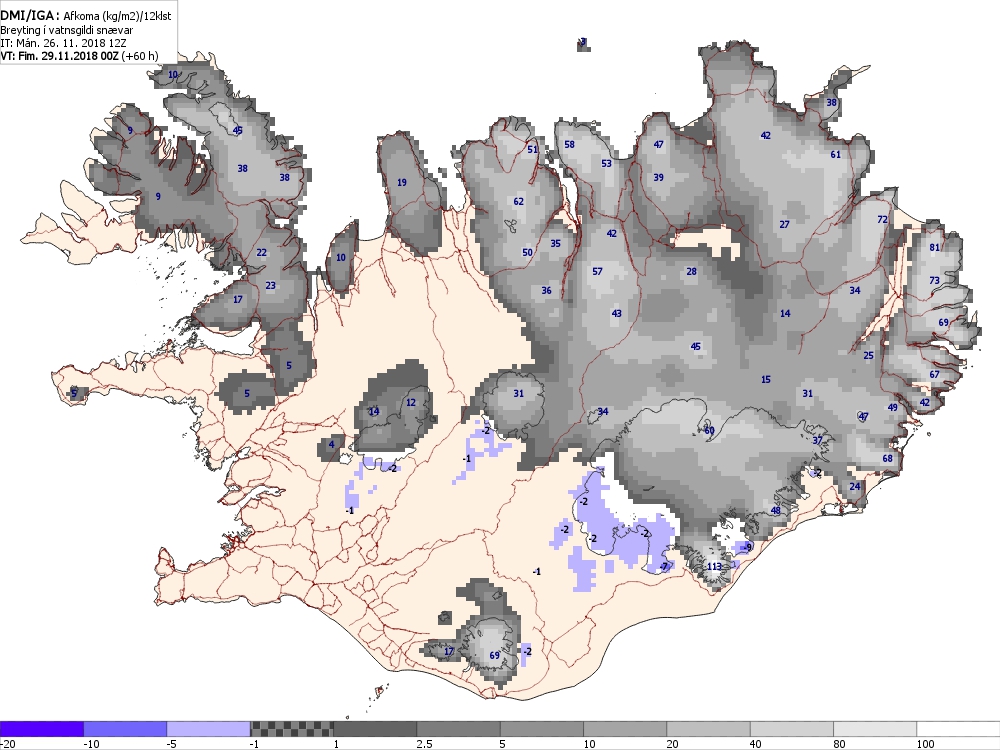Click the light gray legend swatch for 20 to 40
This screenshot has width=1000, height=750.
tap(709, 729)
